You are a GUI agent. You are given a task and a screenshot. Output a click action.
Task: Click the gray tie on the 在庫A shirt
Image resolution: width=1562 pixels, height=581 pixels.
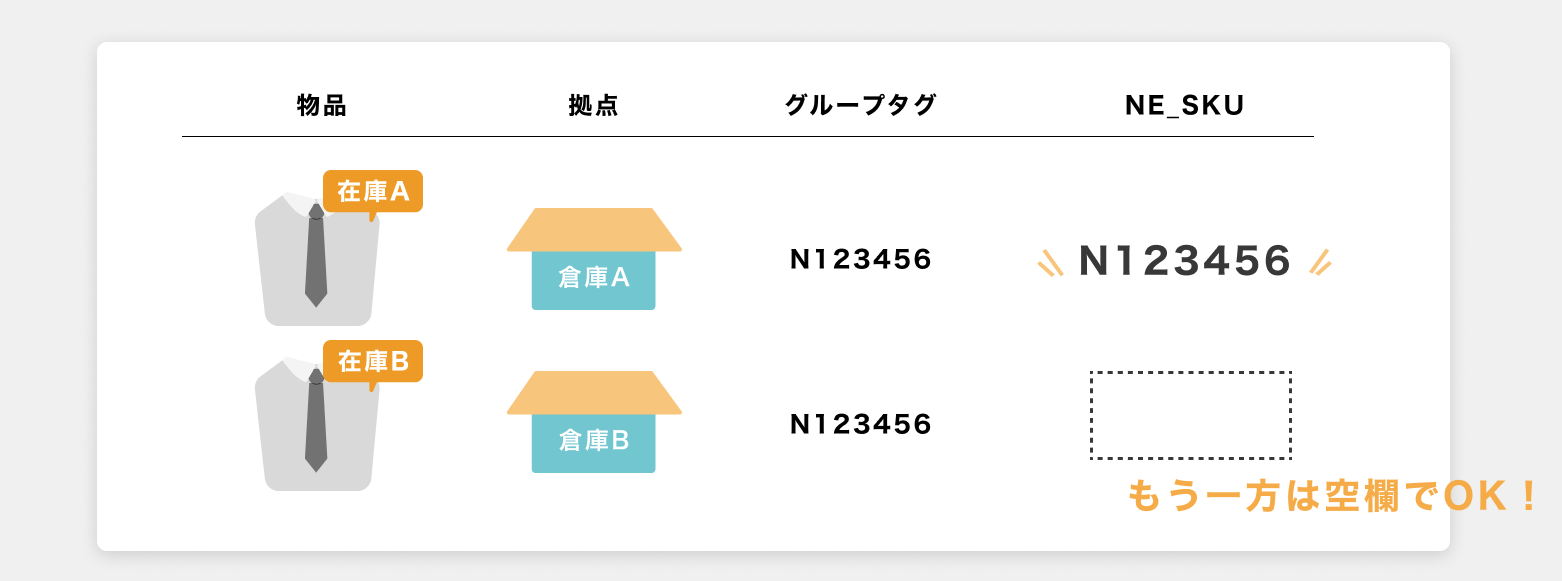(x=316, y=255)
